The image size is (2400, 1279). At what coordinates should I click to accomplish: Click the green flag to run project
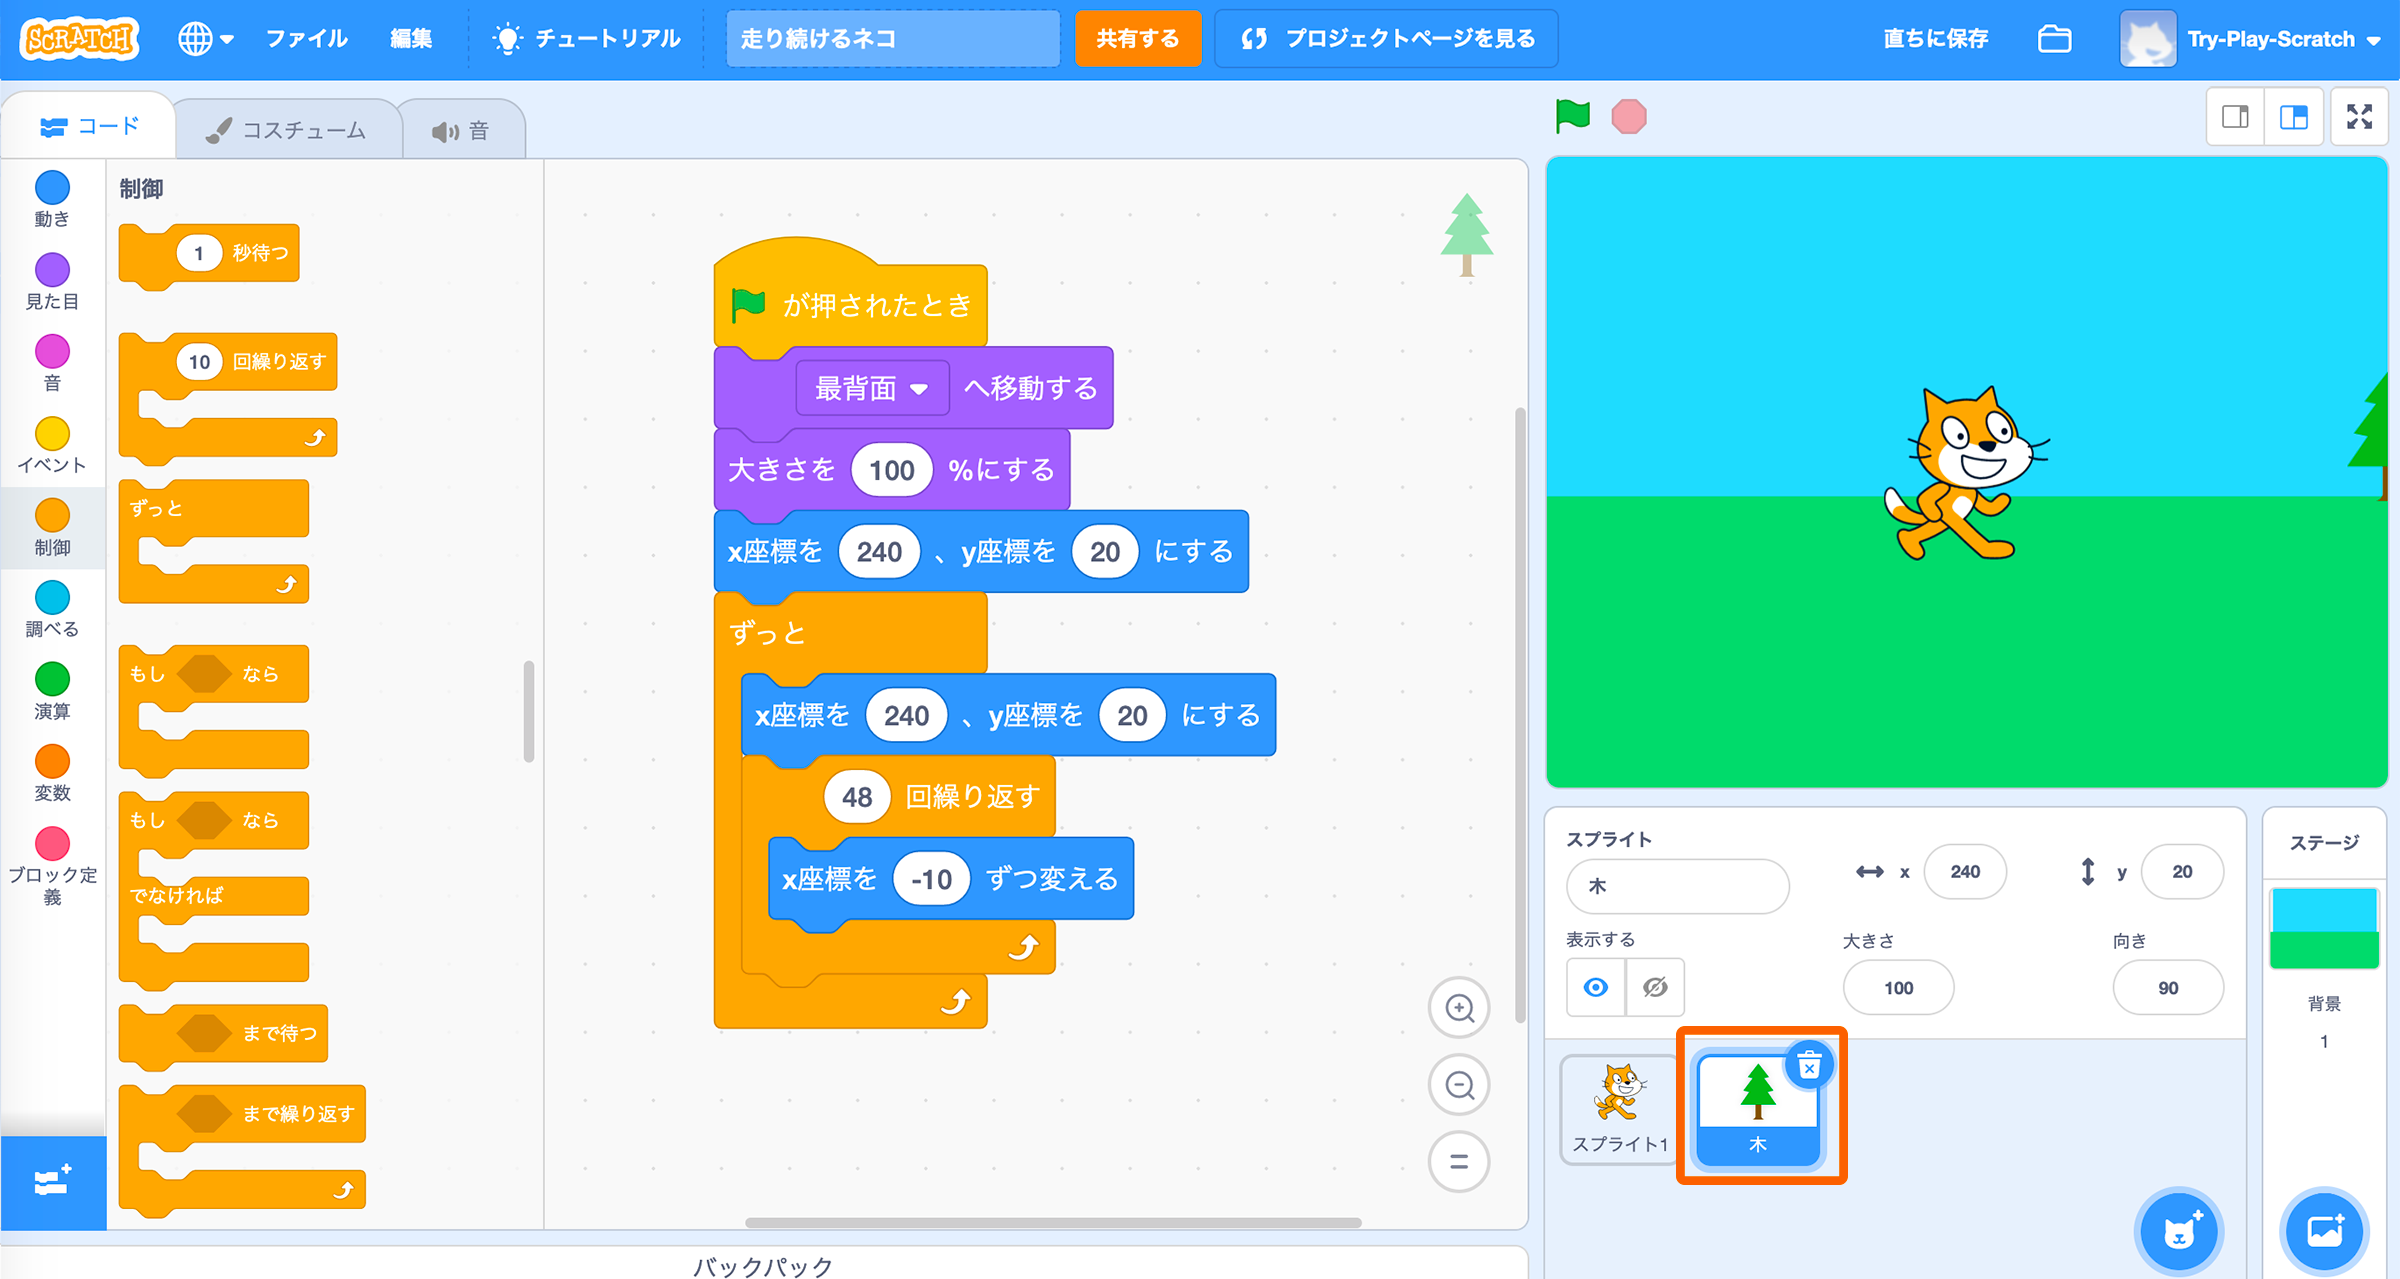pos(1572,116)
